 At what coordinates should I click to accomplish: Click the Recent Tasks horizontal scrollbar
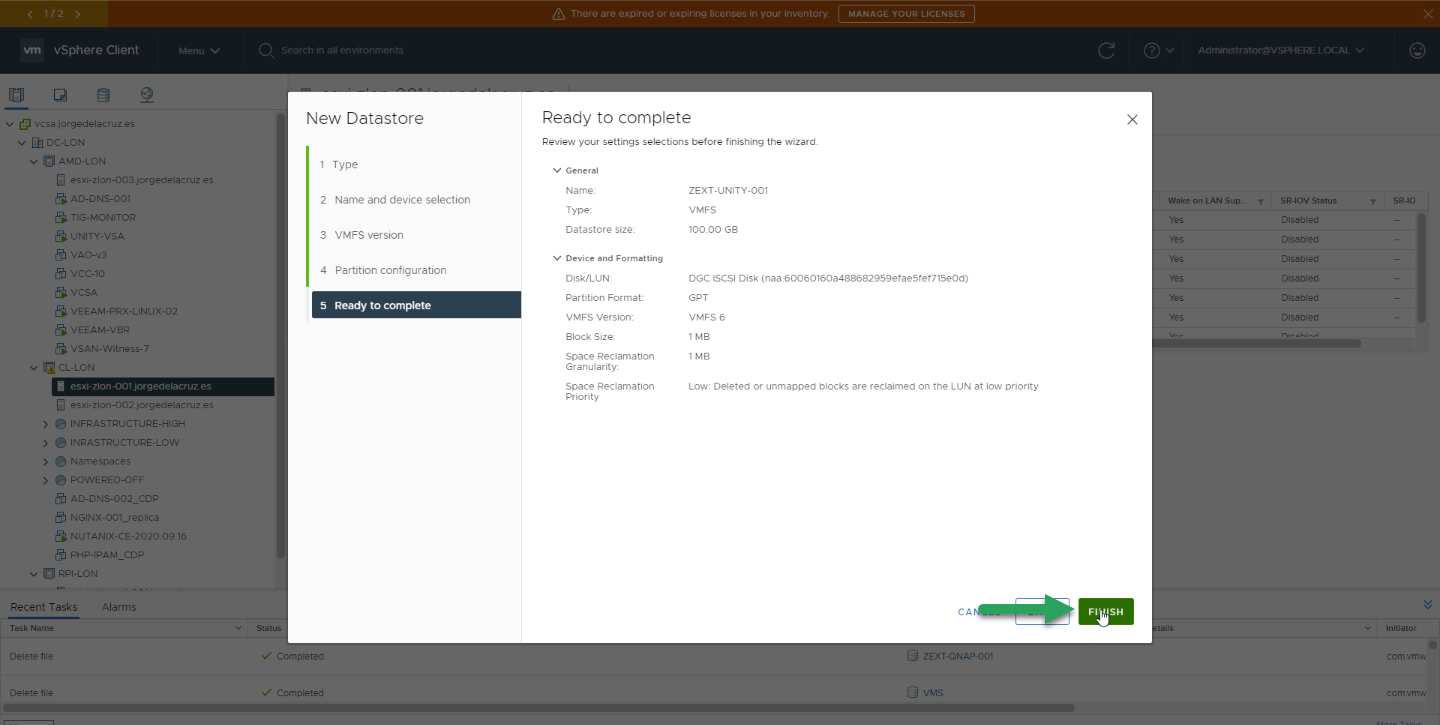(540, 708)
